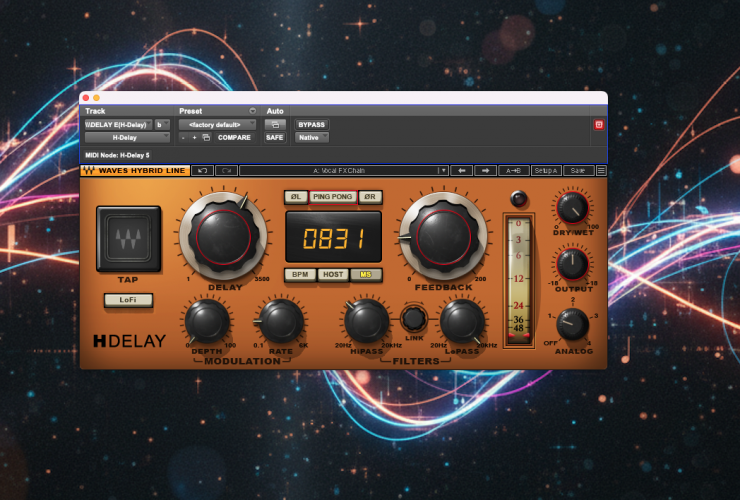The image size is (740, 500).
Task: Click the large FEEDBACK knob
Action: [443, 236]
